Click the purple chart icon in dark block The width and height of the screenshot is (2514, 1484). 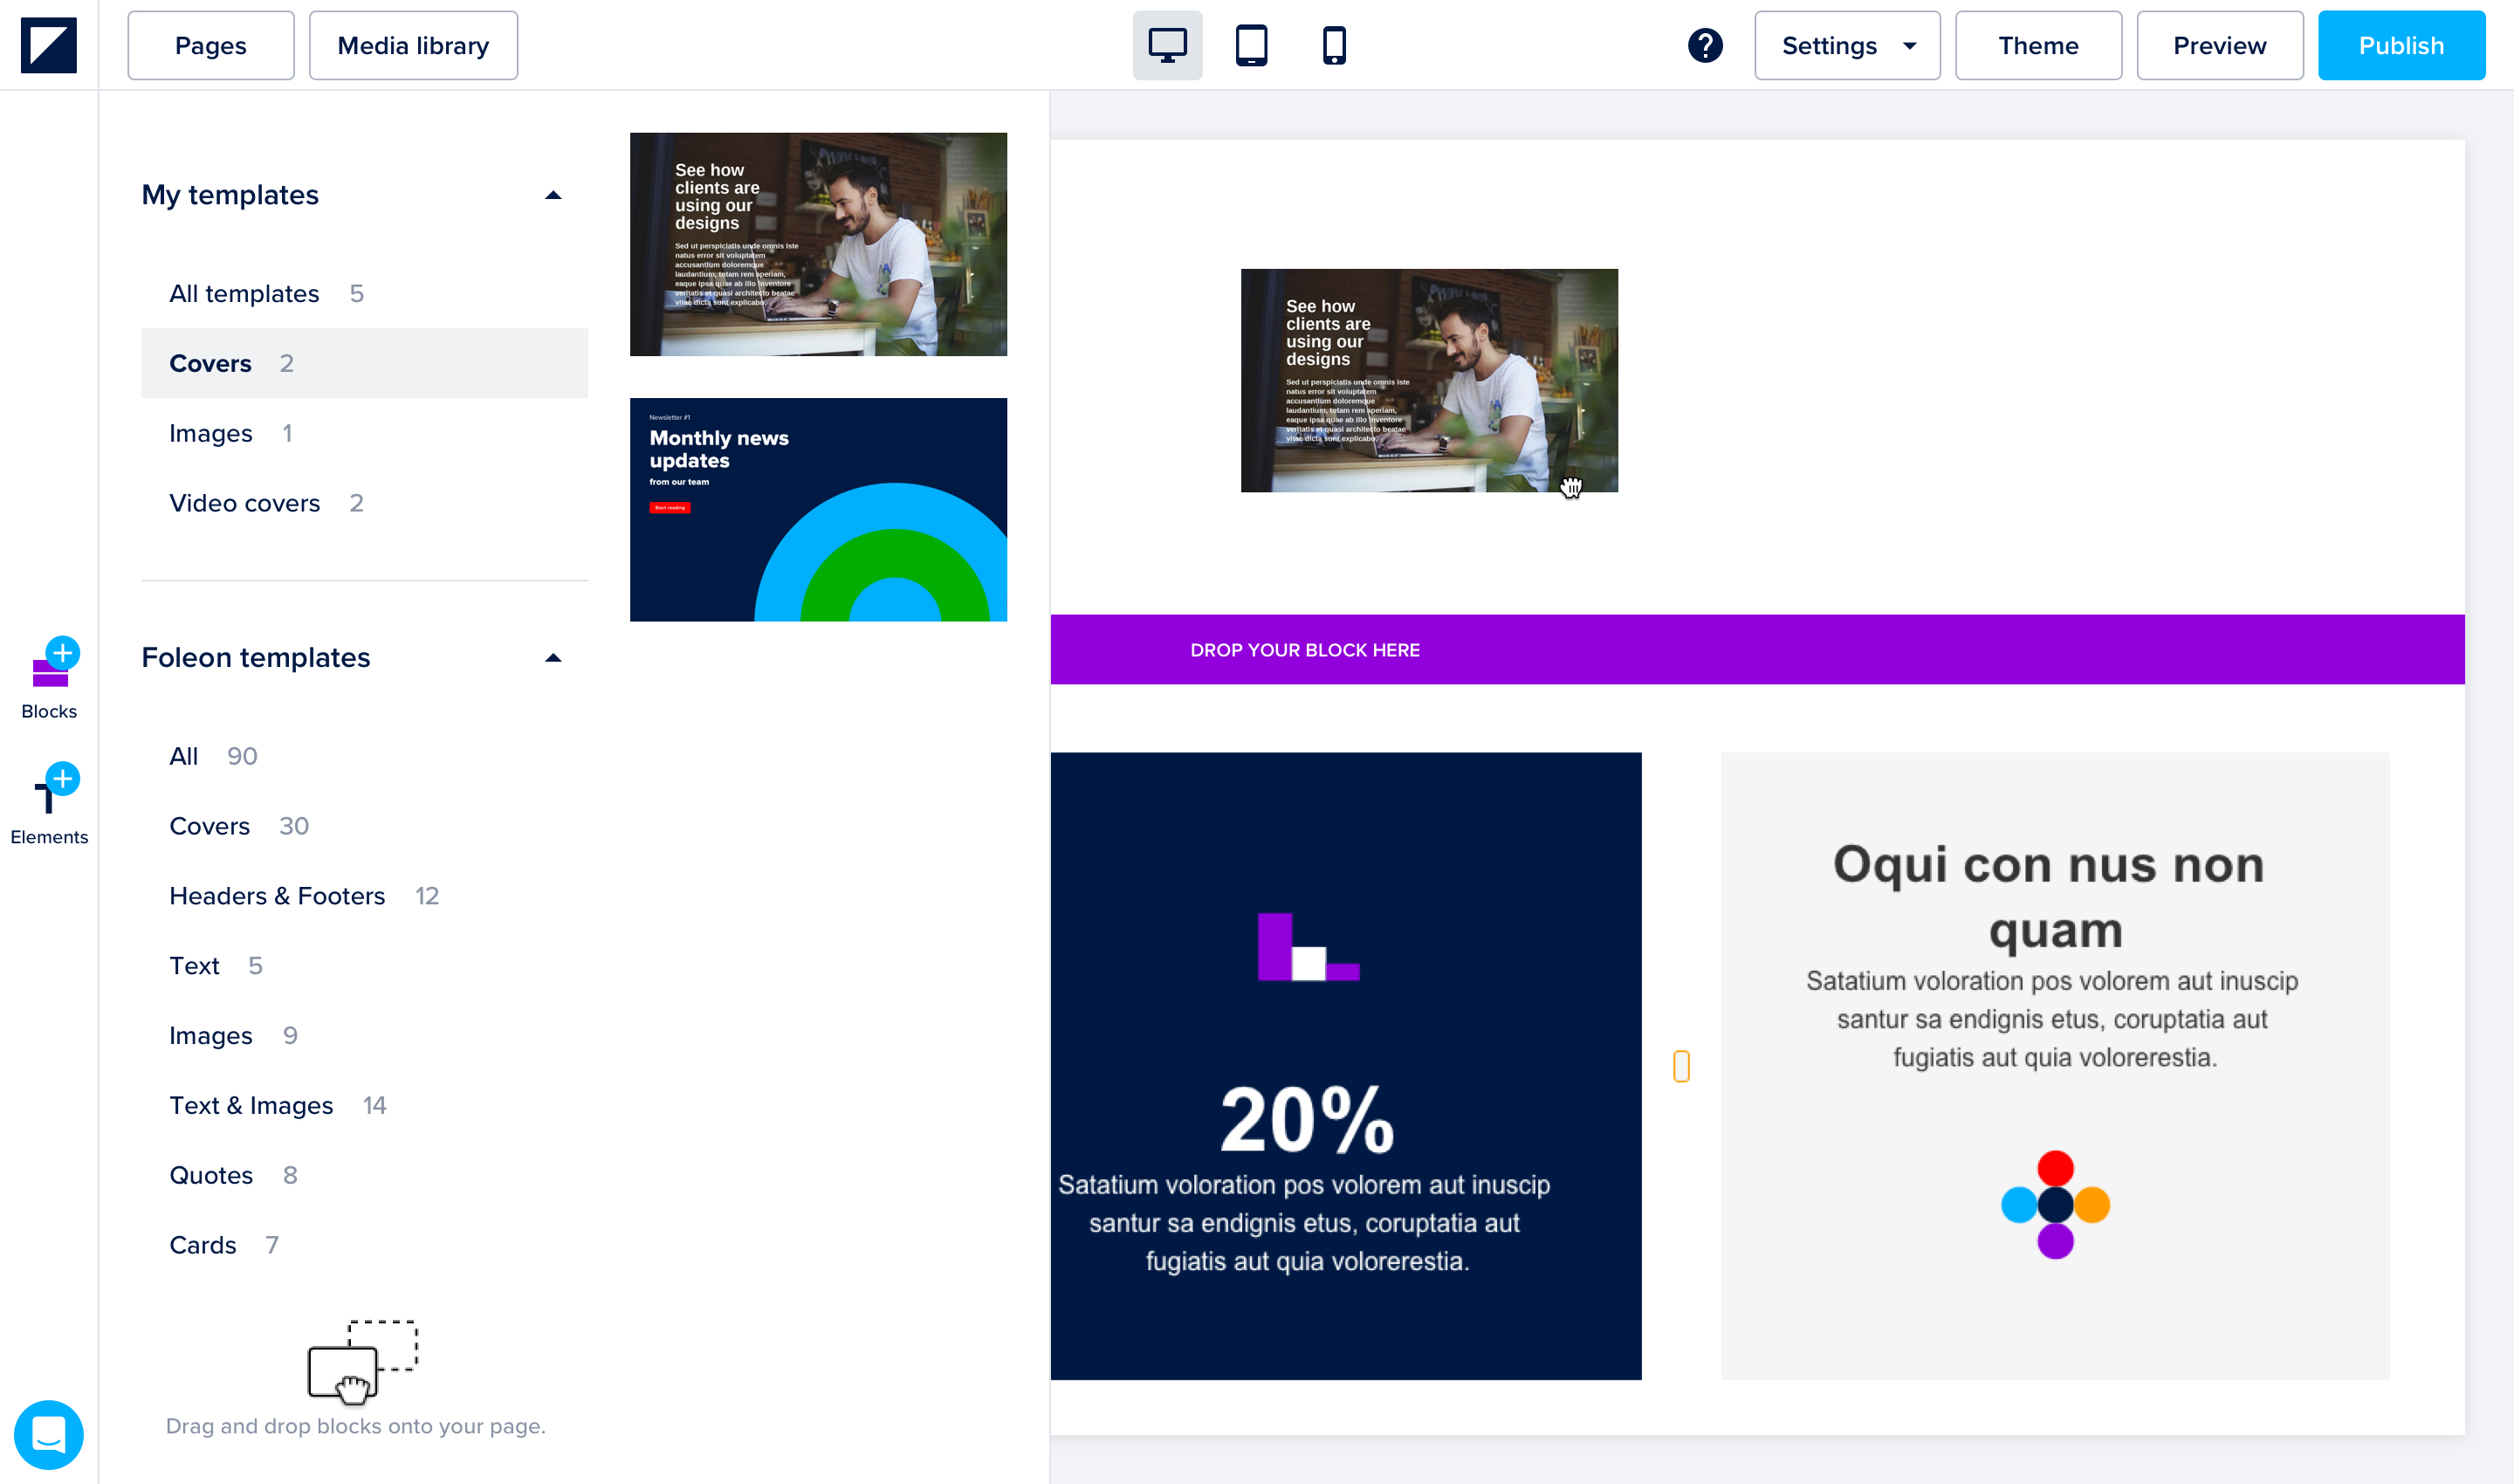point(1308,946)
